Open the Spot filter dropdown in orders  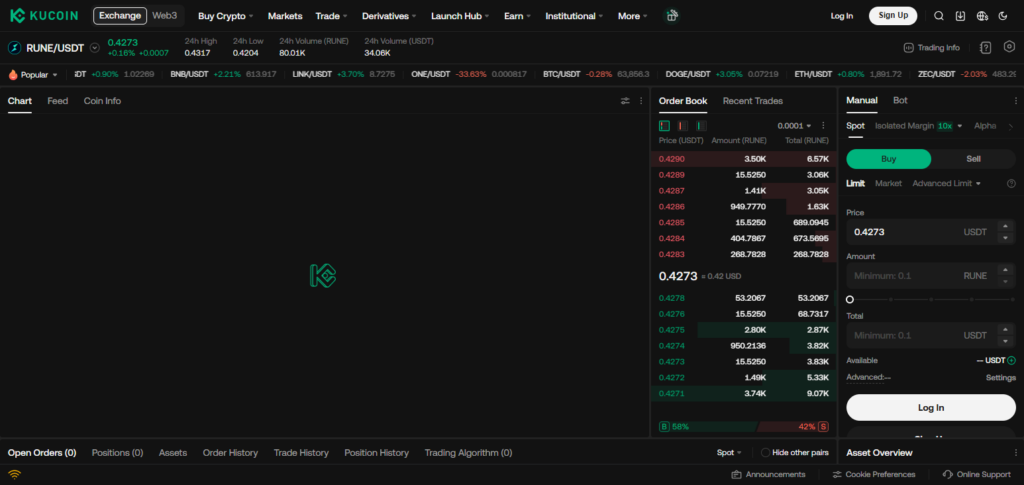(729, 452)
